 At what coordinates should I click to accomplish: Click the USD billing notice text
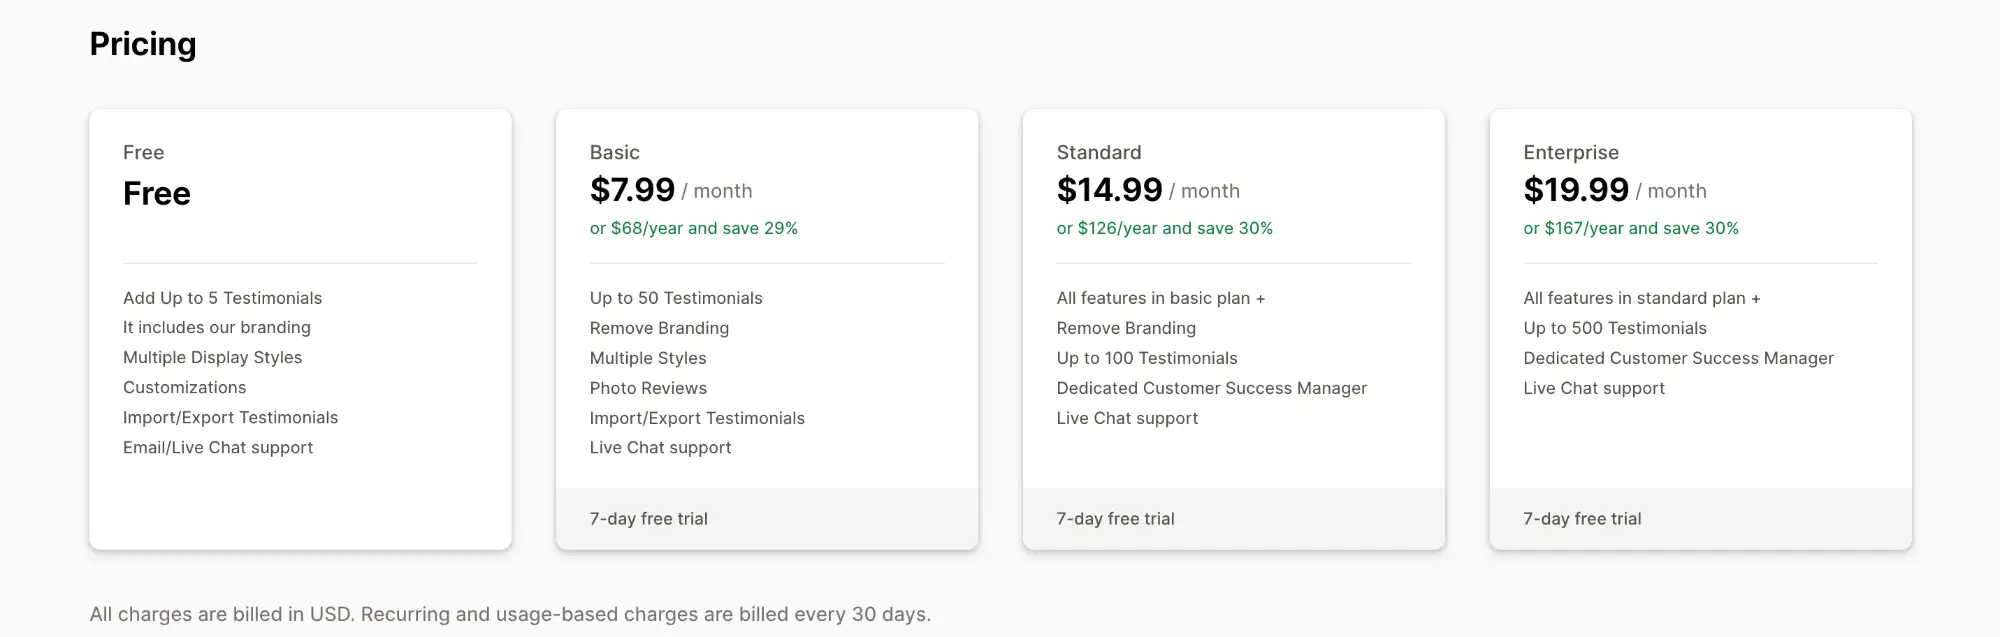click(x=510, y=614)
